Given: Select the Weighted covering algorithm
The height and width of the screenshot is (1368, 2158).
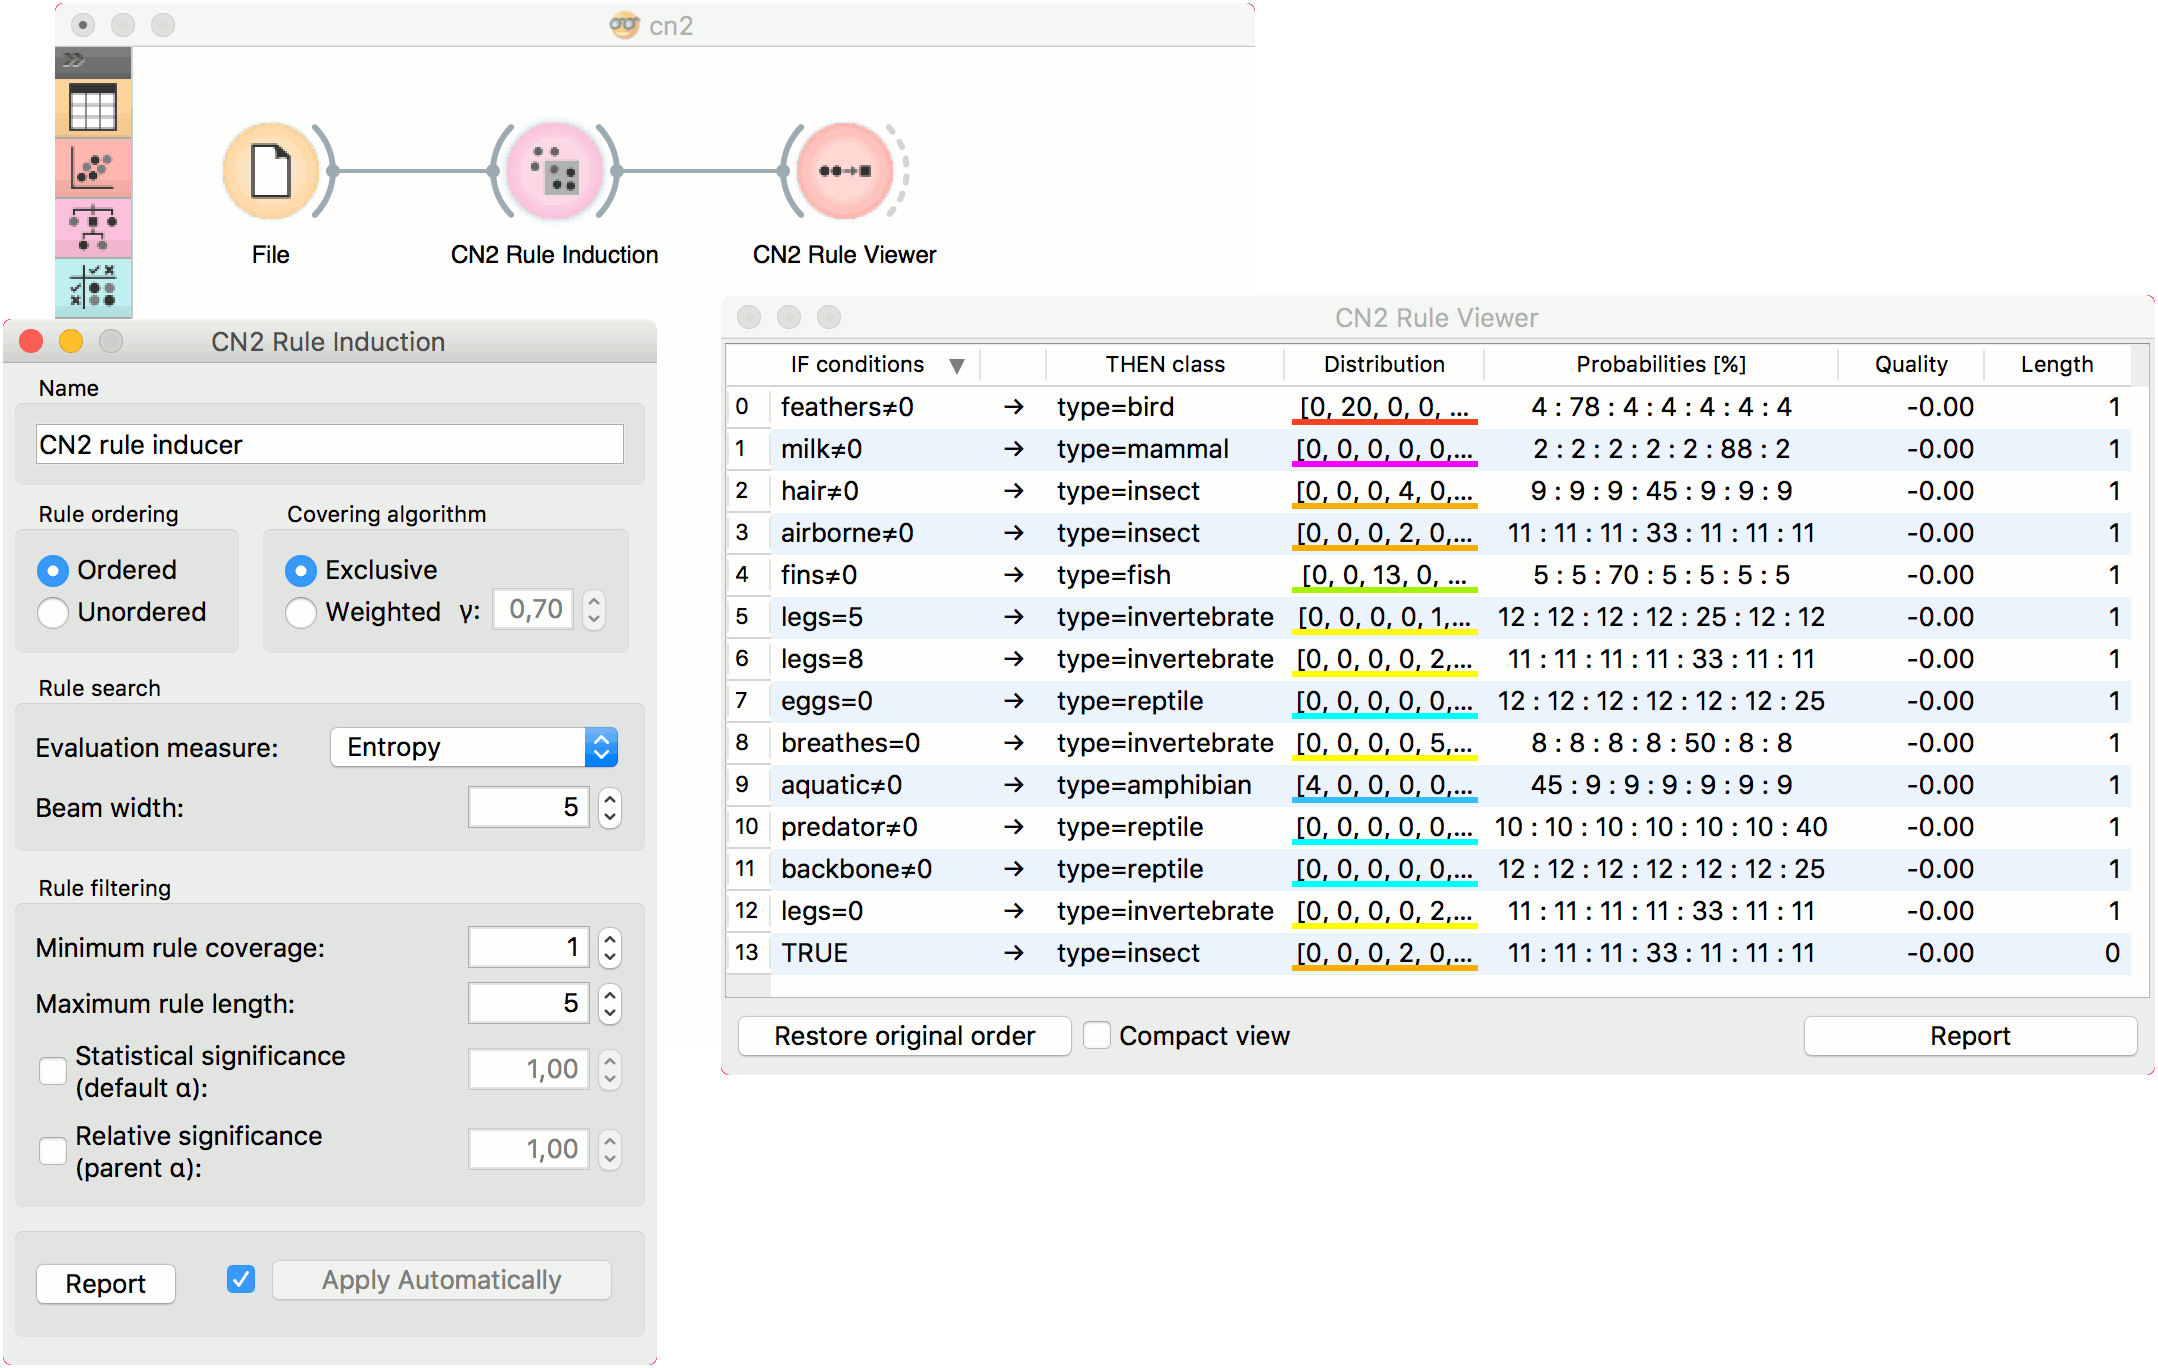Looking at the screenshot, I should click(300, 612).
